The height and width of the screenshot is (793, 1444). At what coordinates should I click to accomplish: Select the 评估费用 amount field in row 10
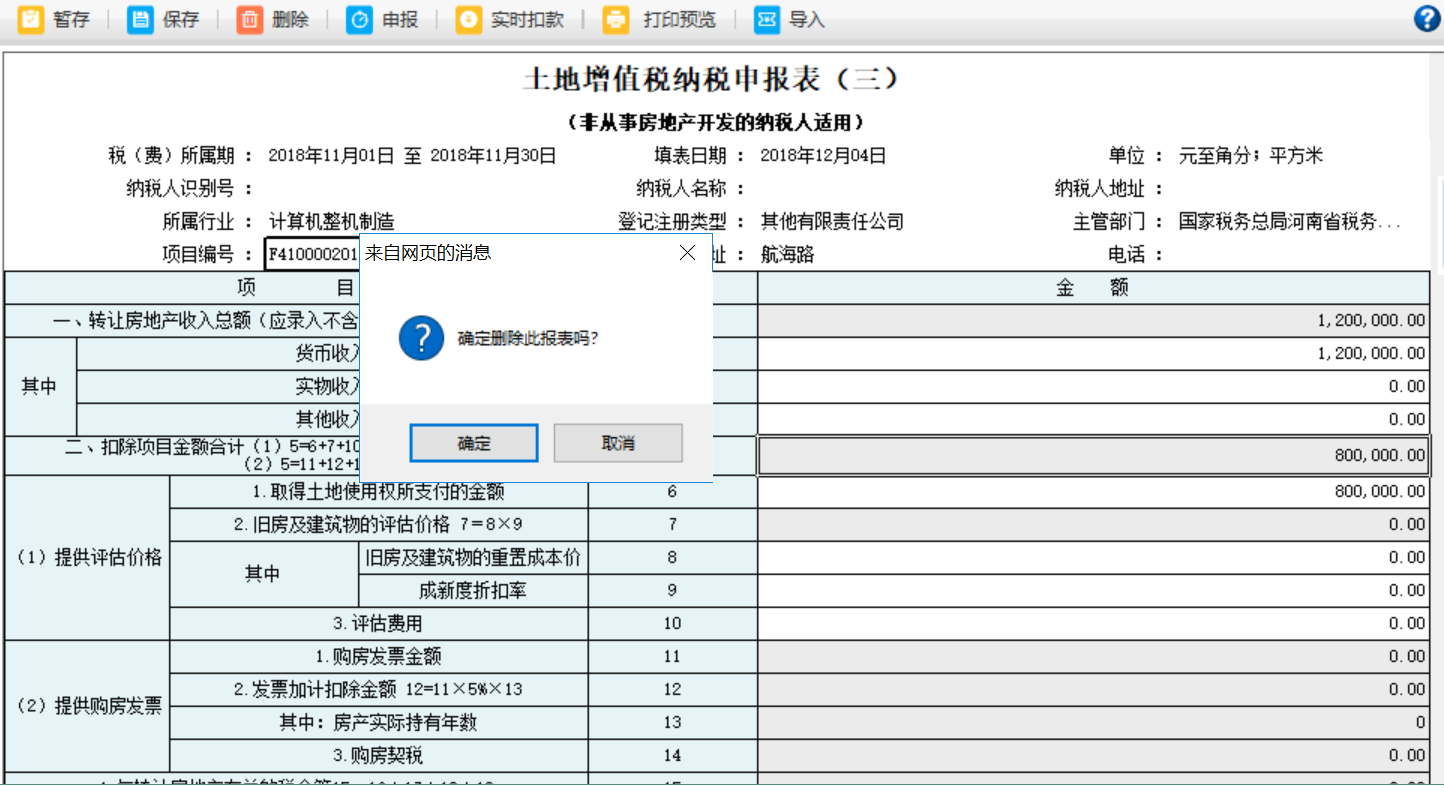click(1093, 624)
